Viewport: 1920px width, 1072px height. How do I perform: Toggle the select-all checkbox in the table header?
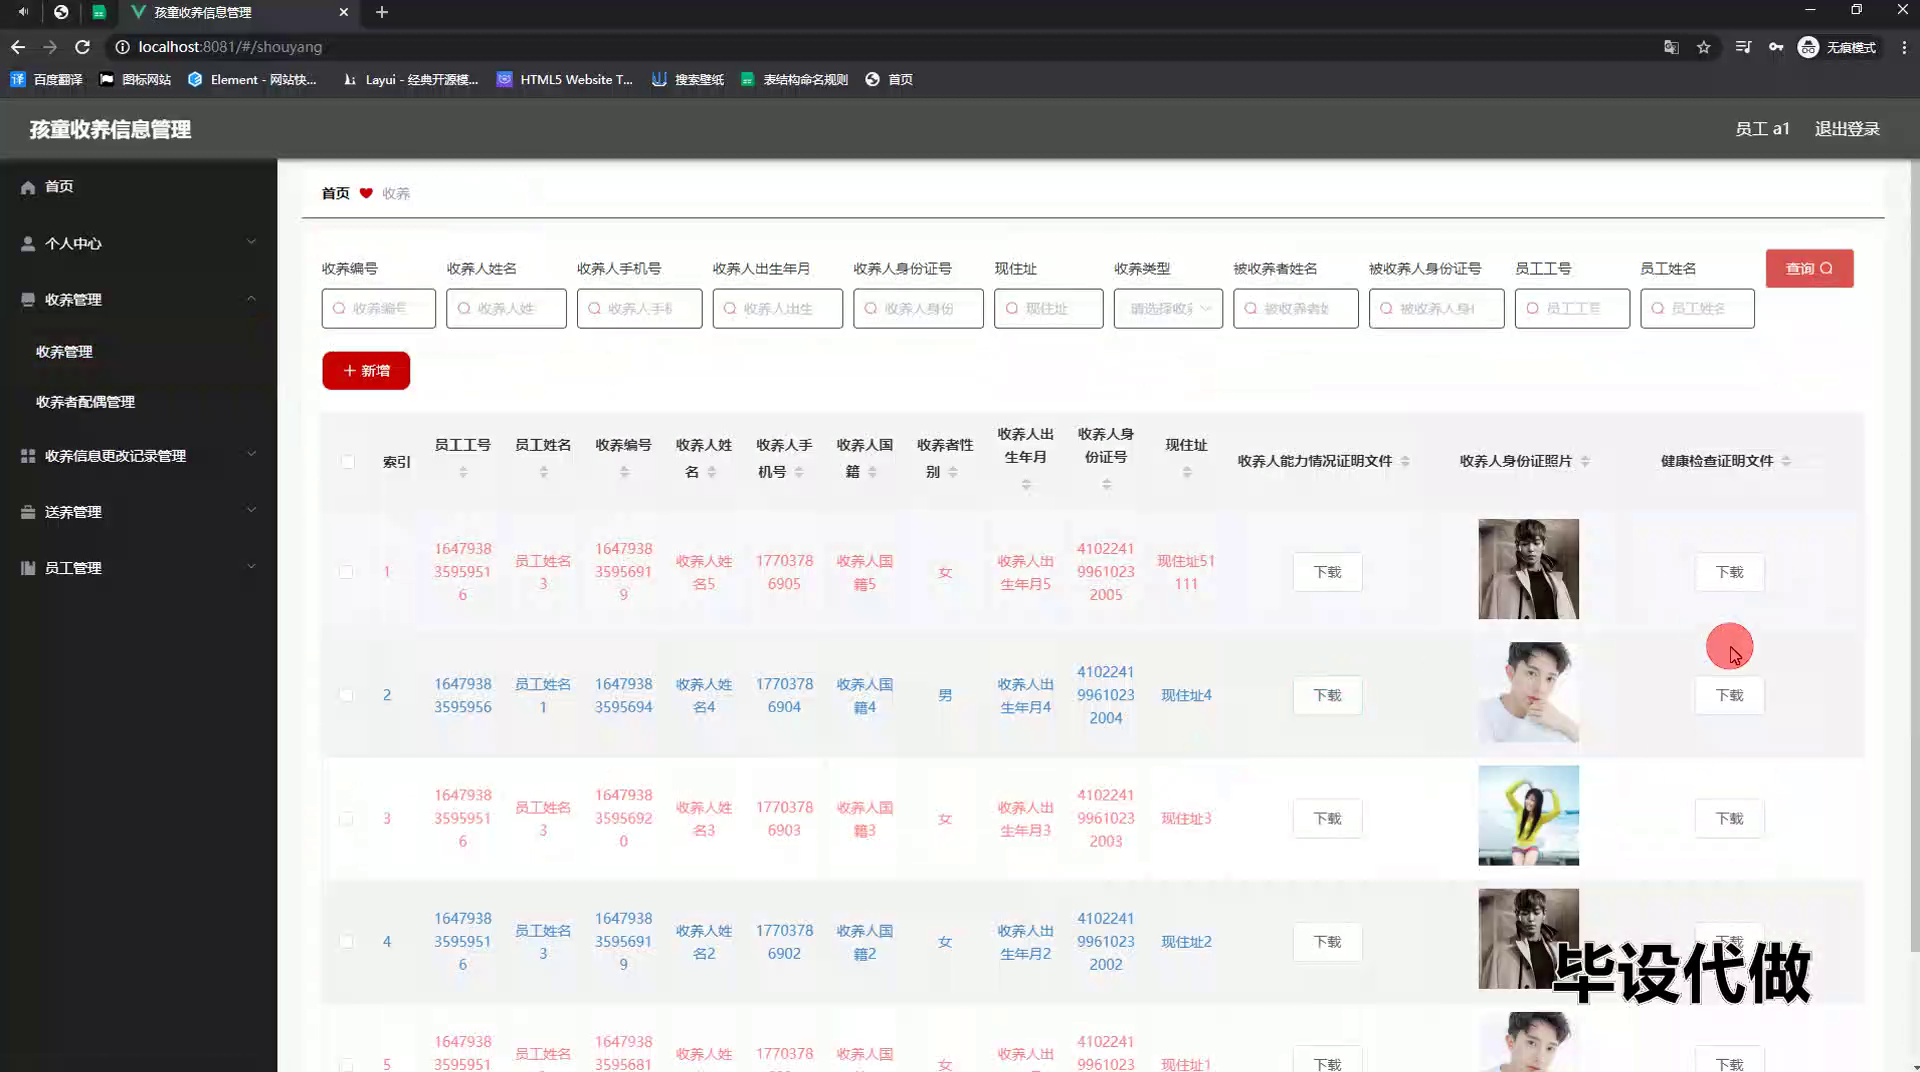pyautogui.click(x=347, y=462)
